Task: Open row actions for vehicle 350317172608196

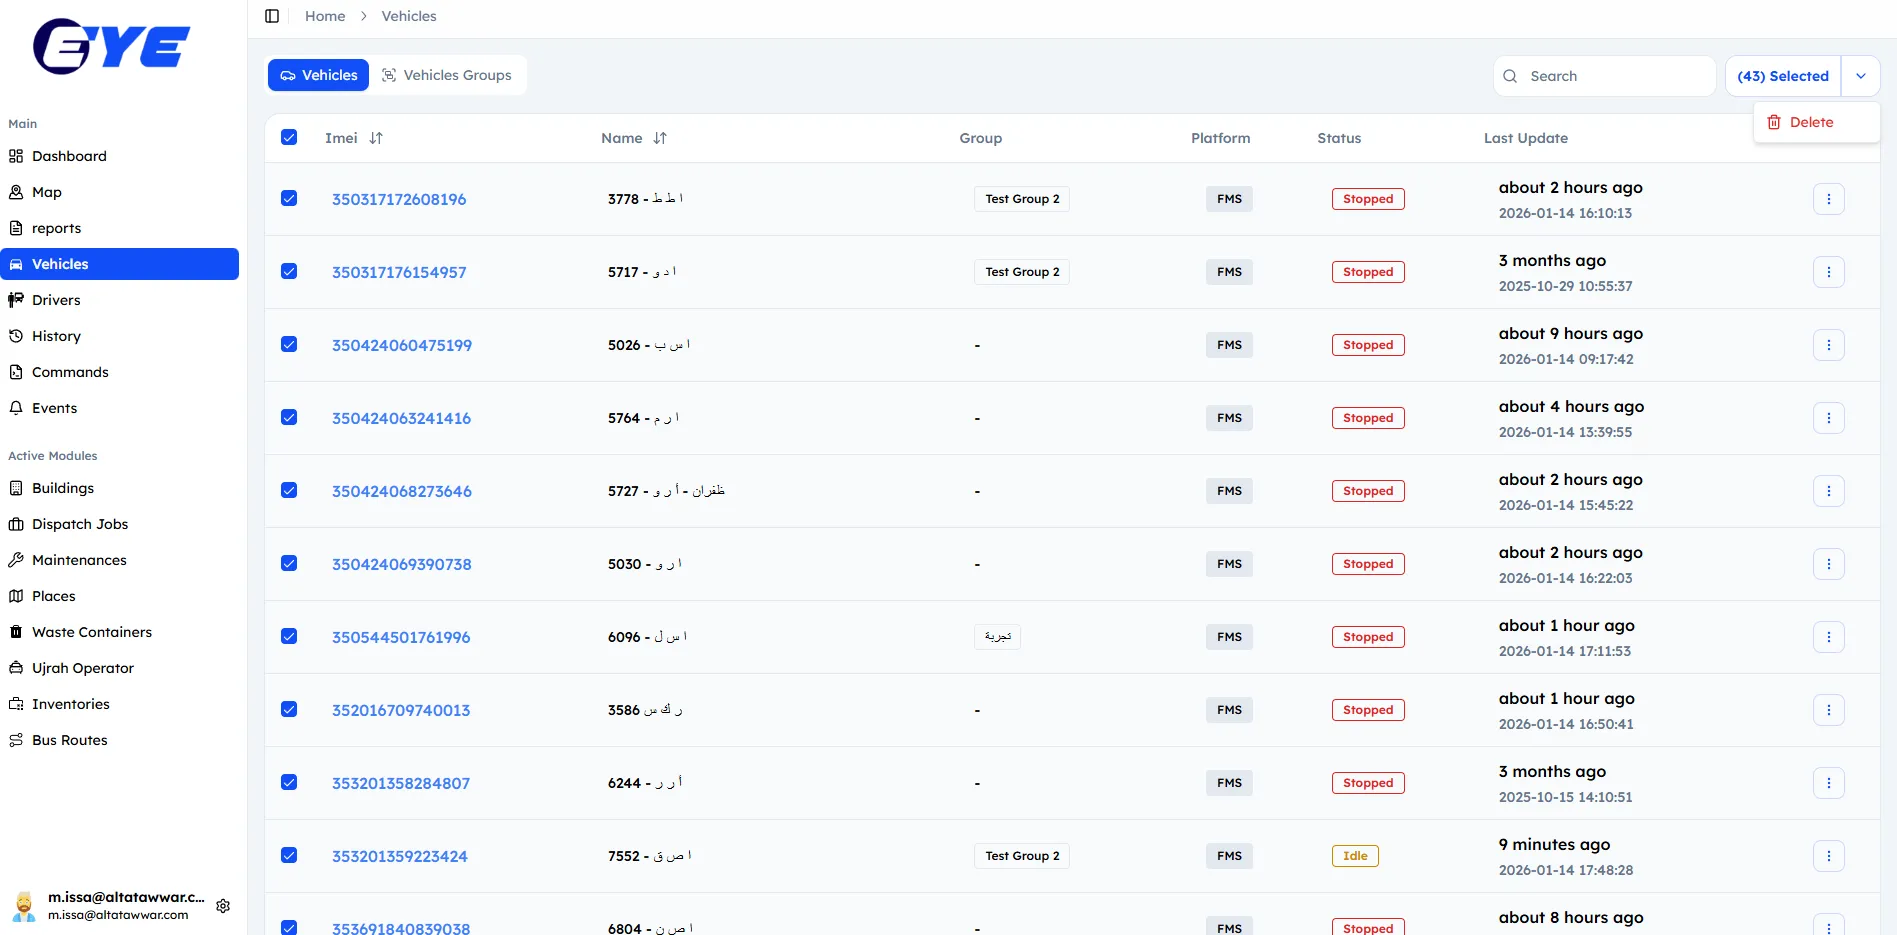Action: 1828,199
